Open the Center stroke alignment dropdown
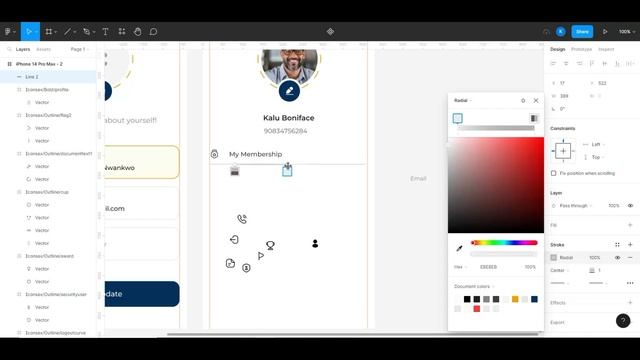Screen dimensions: 640x360 tap(559, 270)
